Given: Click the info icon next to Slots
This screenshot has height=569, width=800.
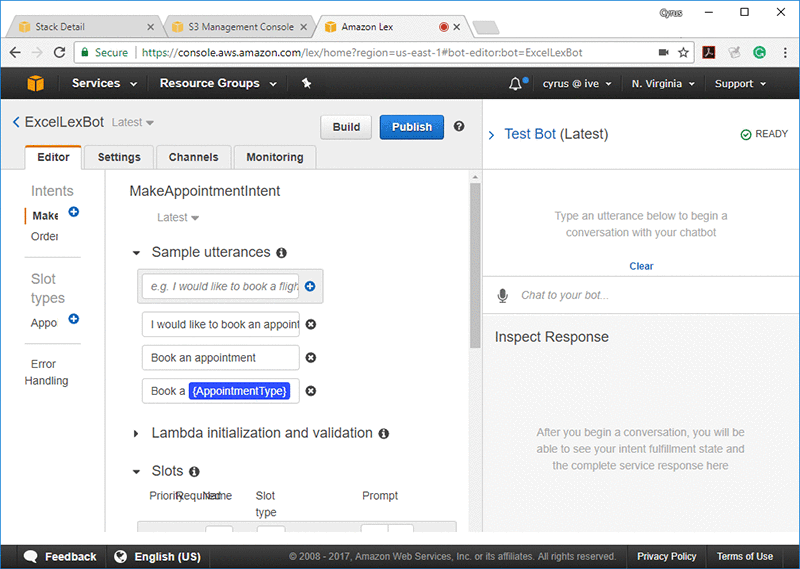Looking at the screenshot, I should pos(194,472).
